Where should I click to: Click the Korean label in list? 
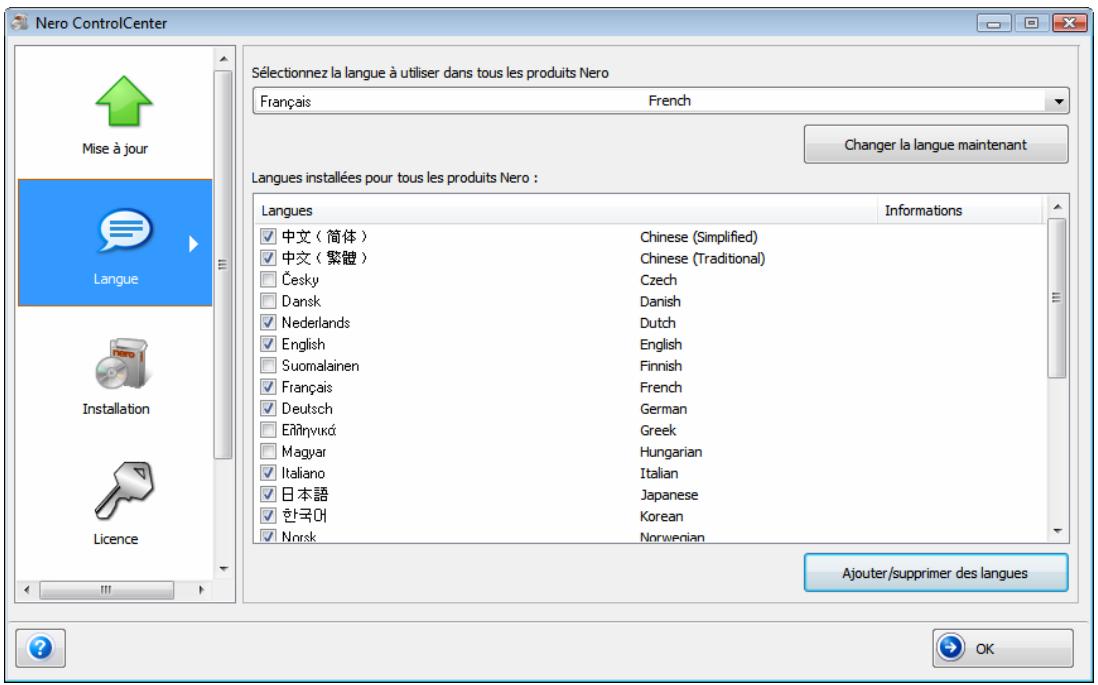pyautogui.click(x=661, y=516)
